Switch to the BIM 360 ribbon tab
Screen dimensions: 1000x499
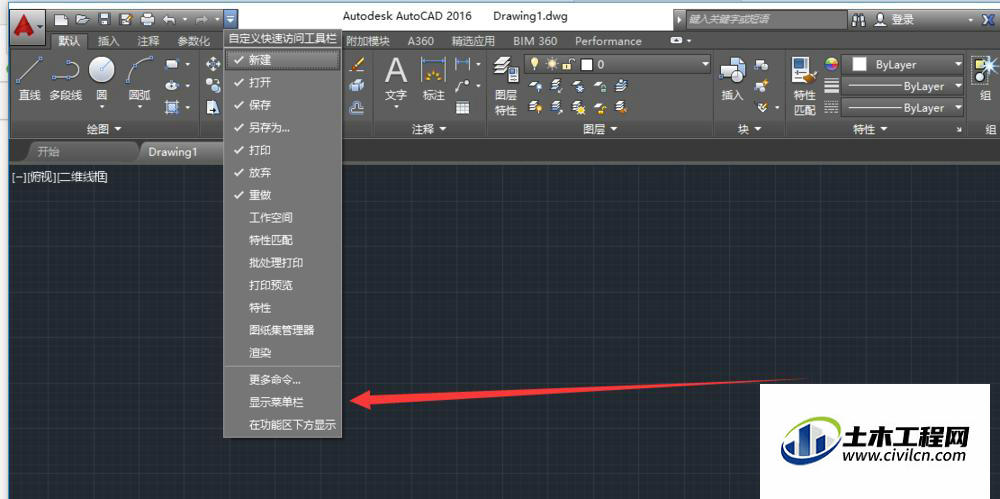[x=534, y=41]
